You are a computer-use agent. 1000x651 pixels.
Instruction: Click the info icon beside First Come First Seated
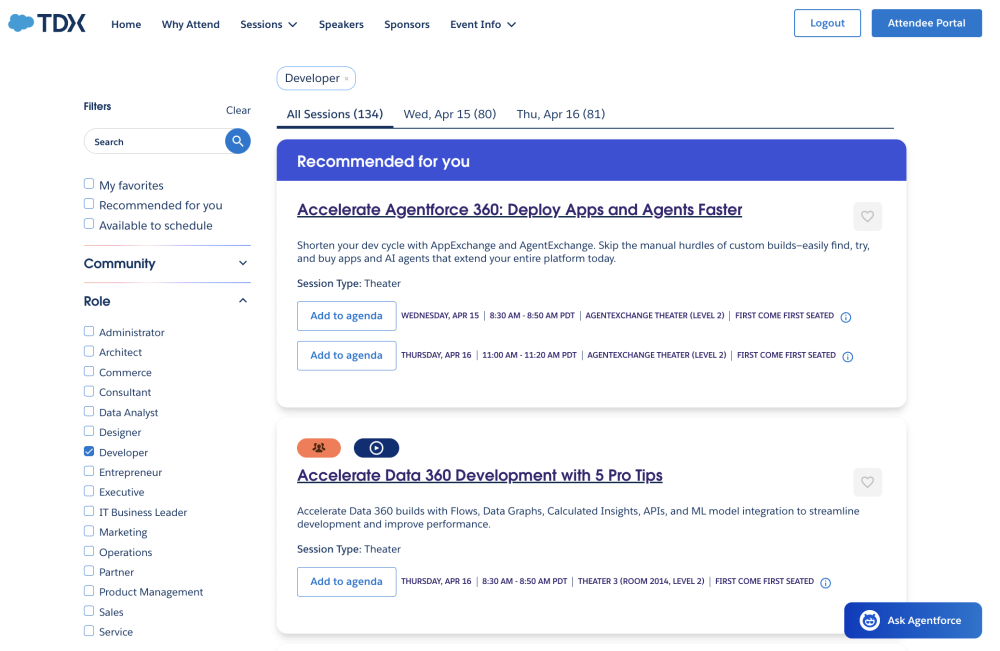pyautogui.click(x=846, y=315)
